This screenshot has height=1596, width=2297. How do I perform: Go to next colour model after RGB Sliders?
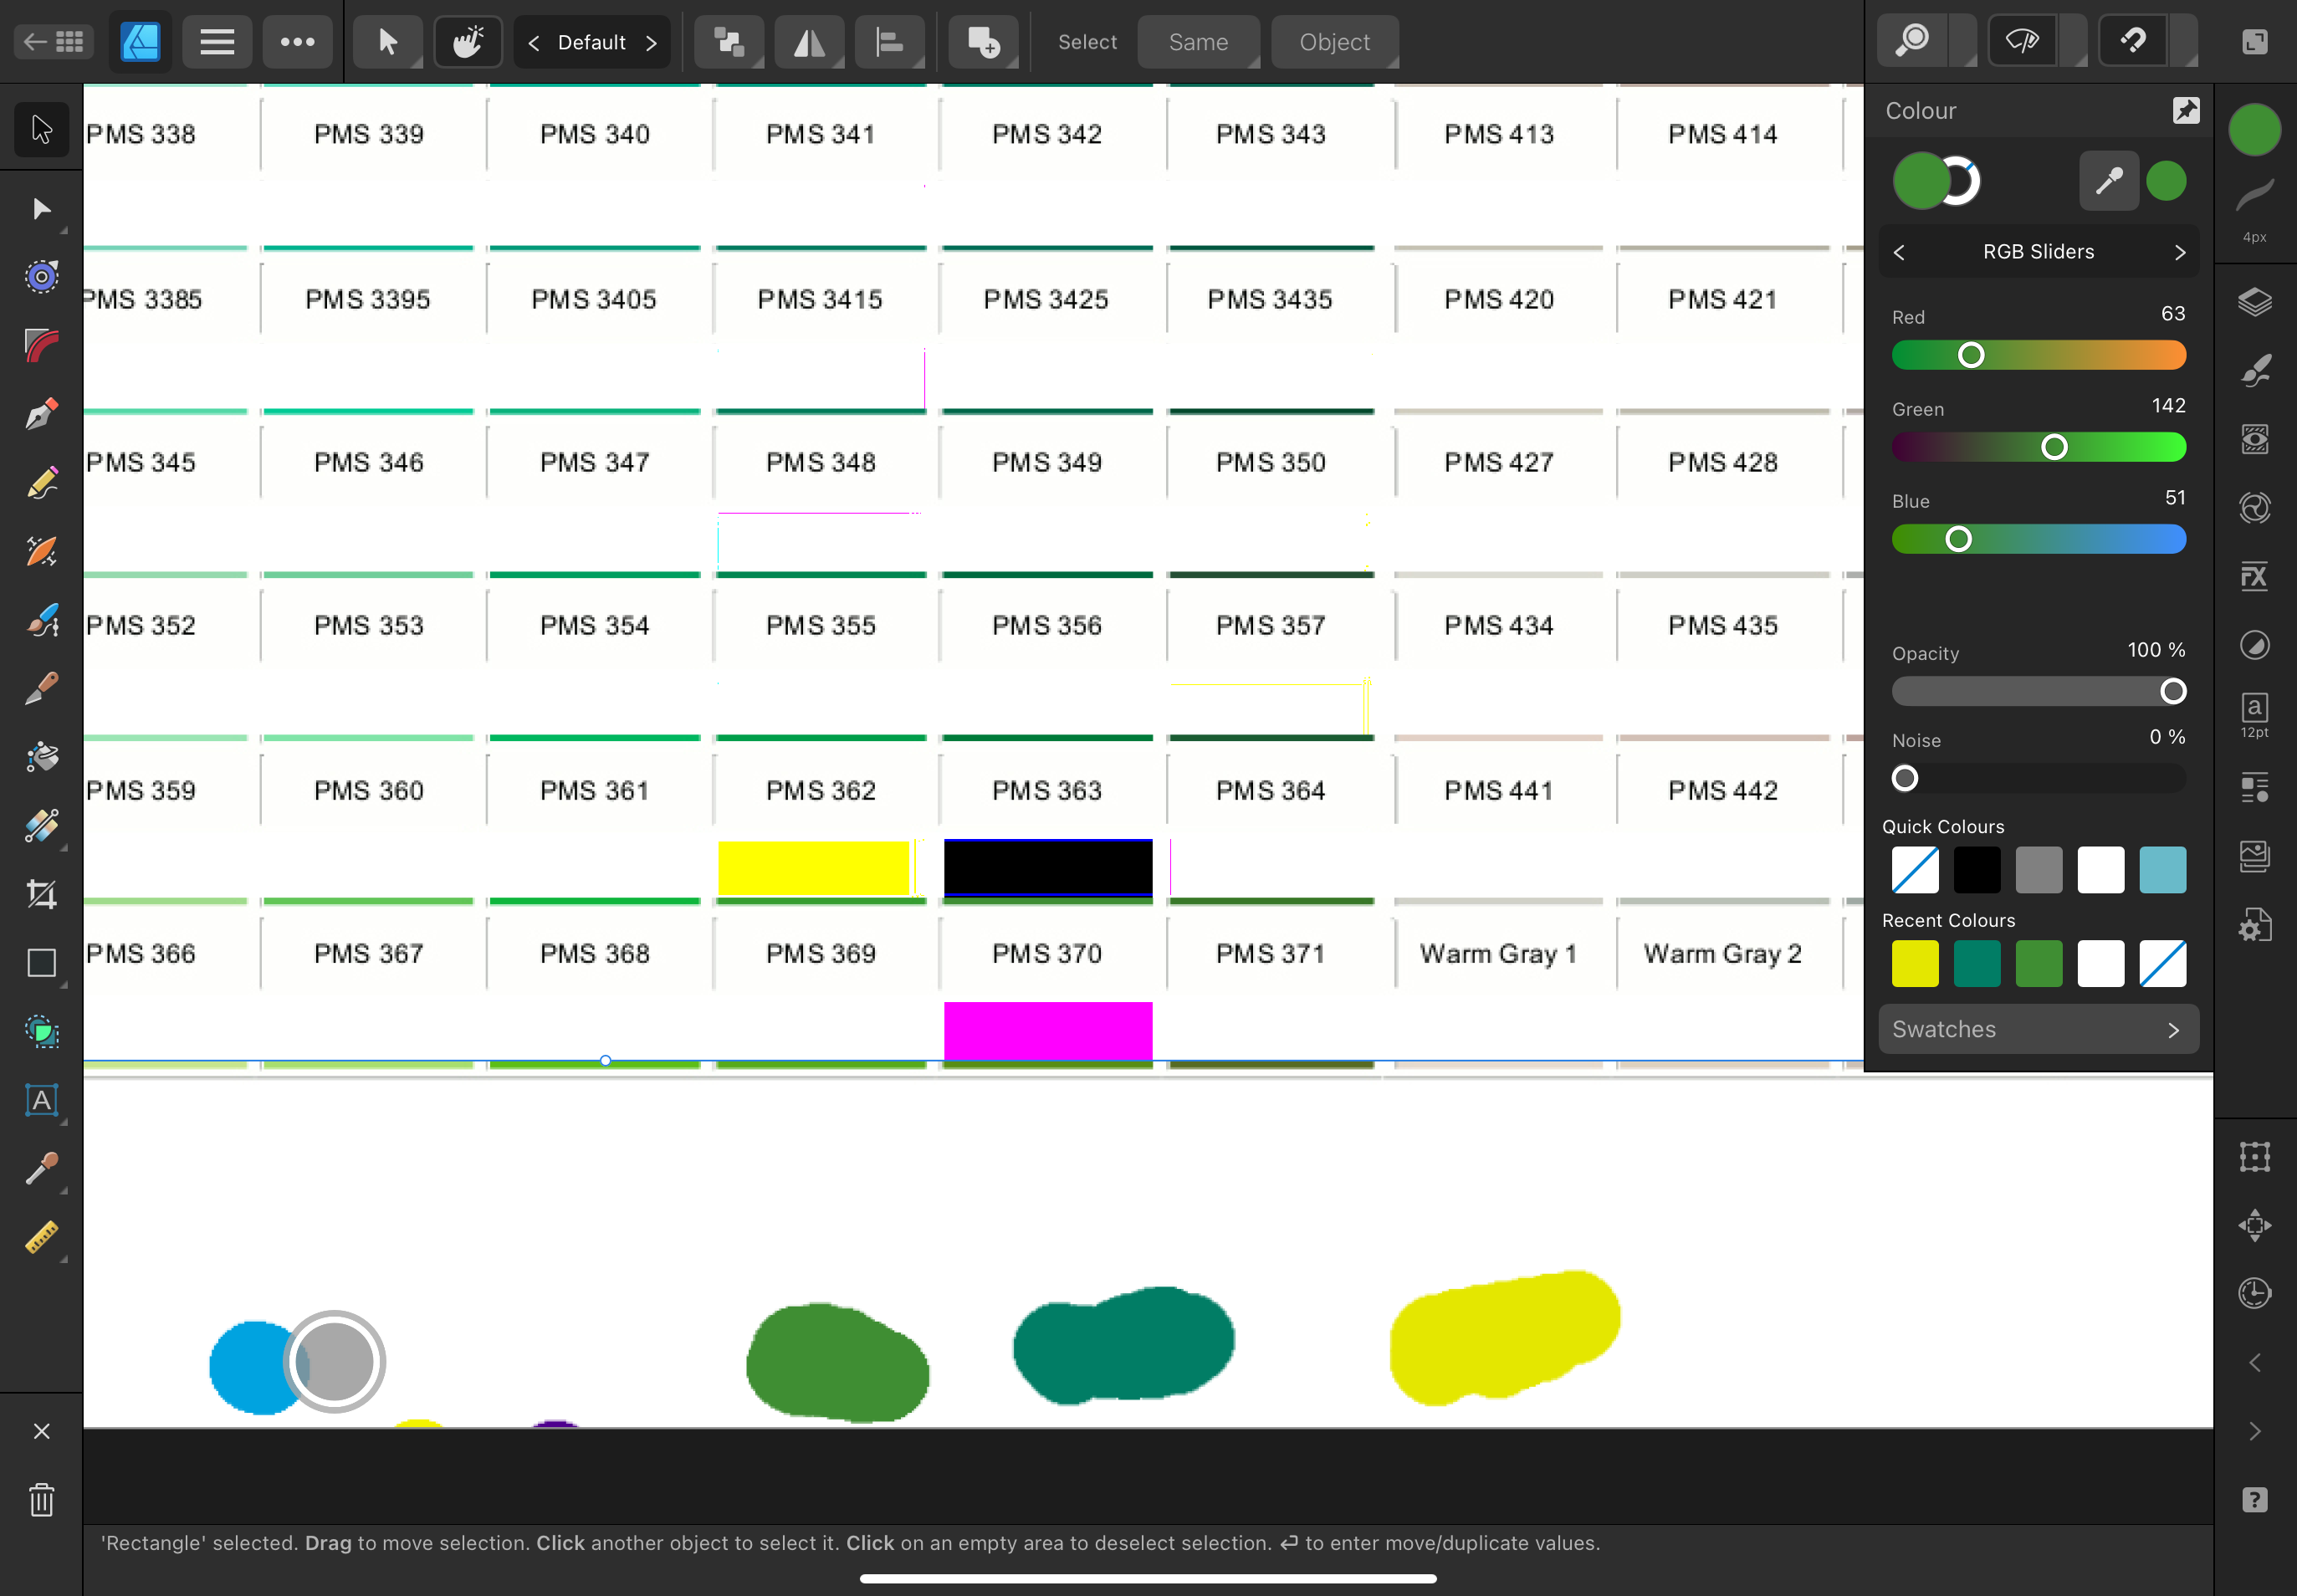2180,252
